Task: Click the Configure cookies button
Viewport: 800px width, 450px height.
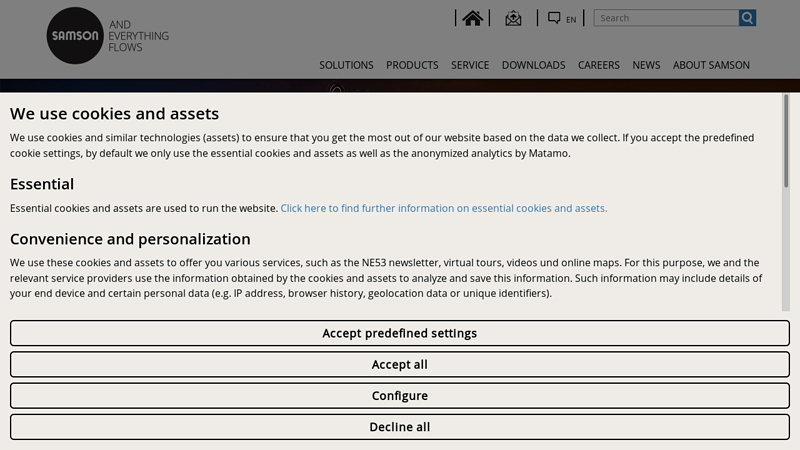Action: pyautogui.click(x=400, y=396)
